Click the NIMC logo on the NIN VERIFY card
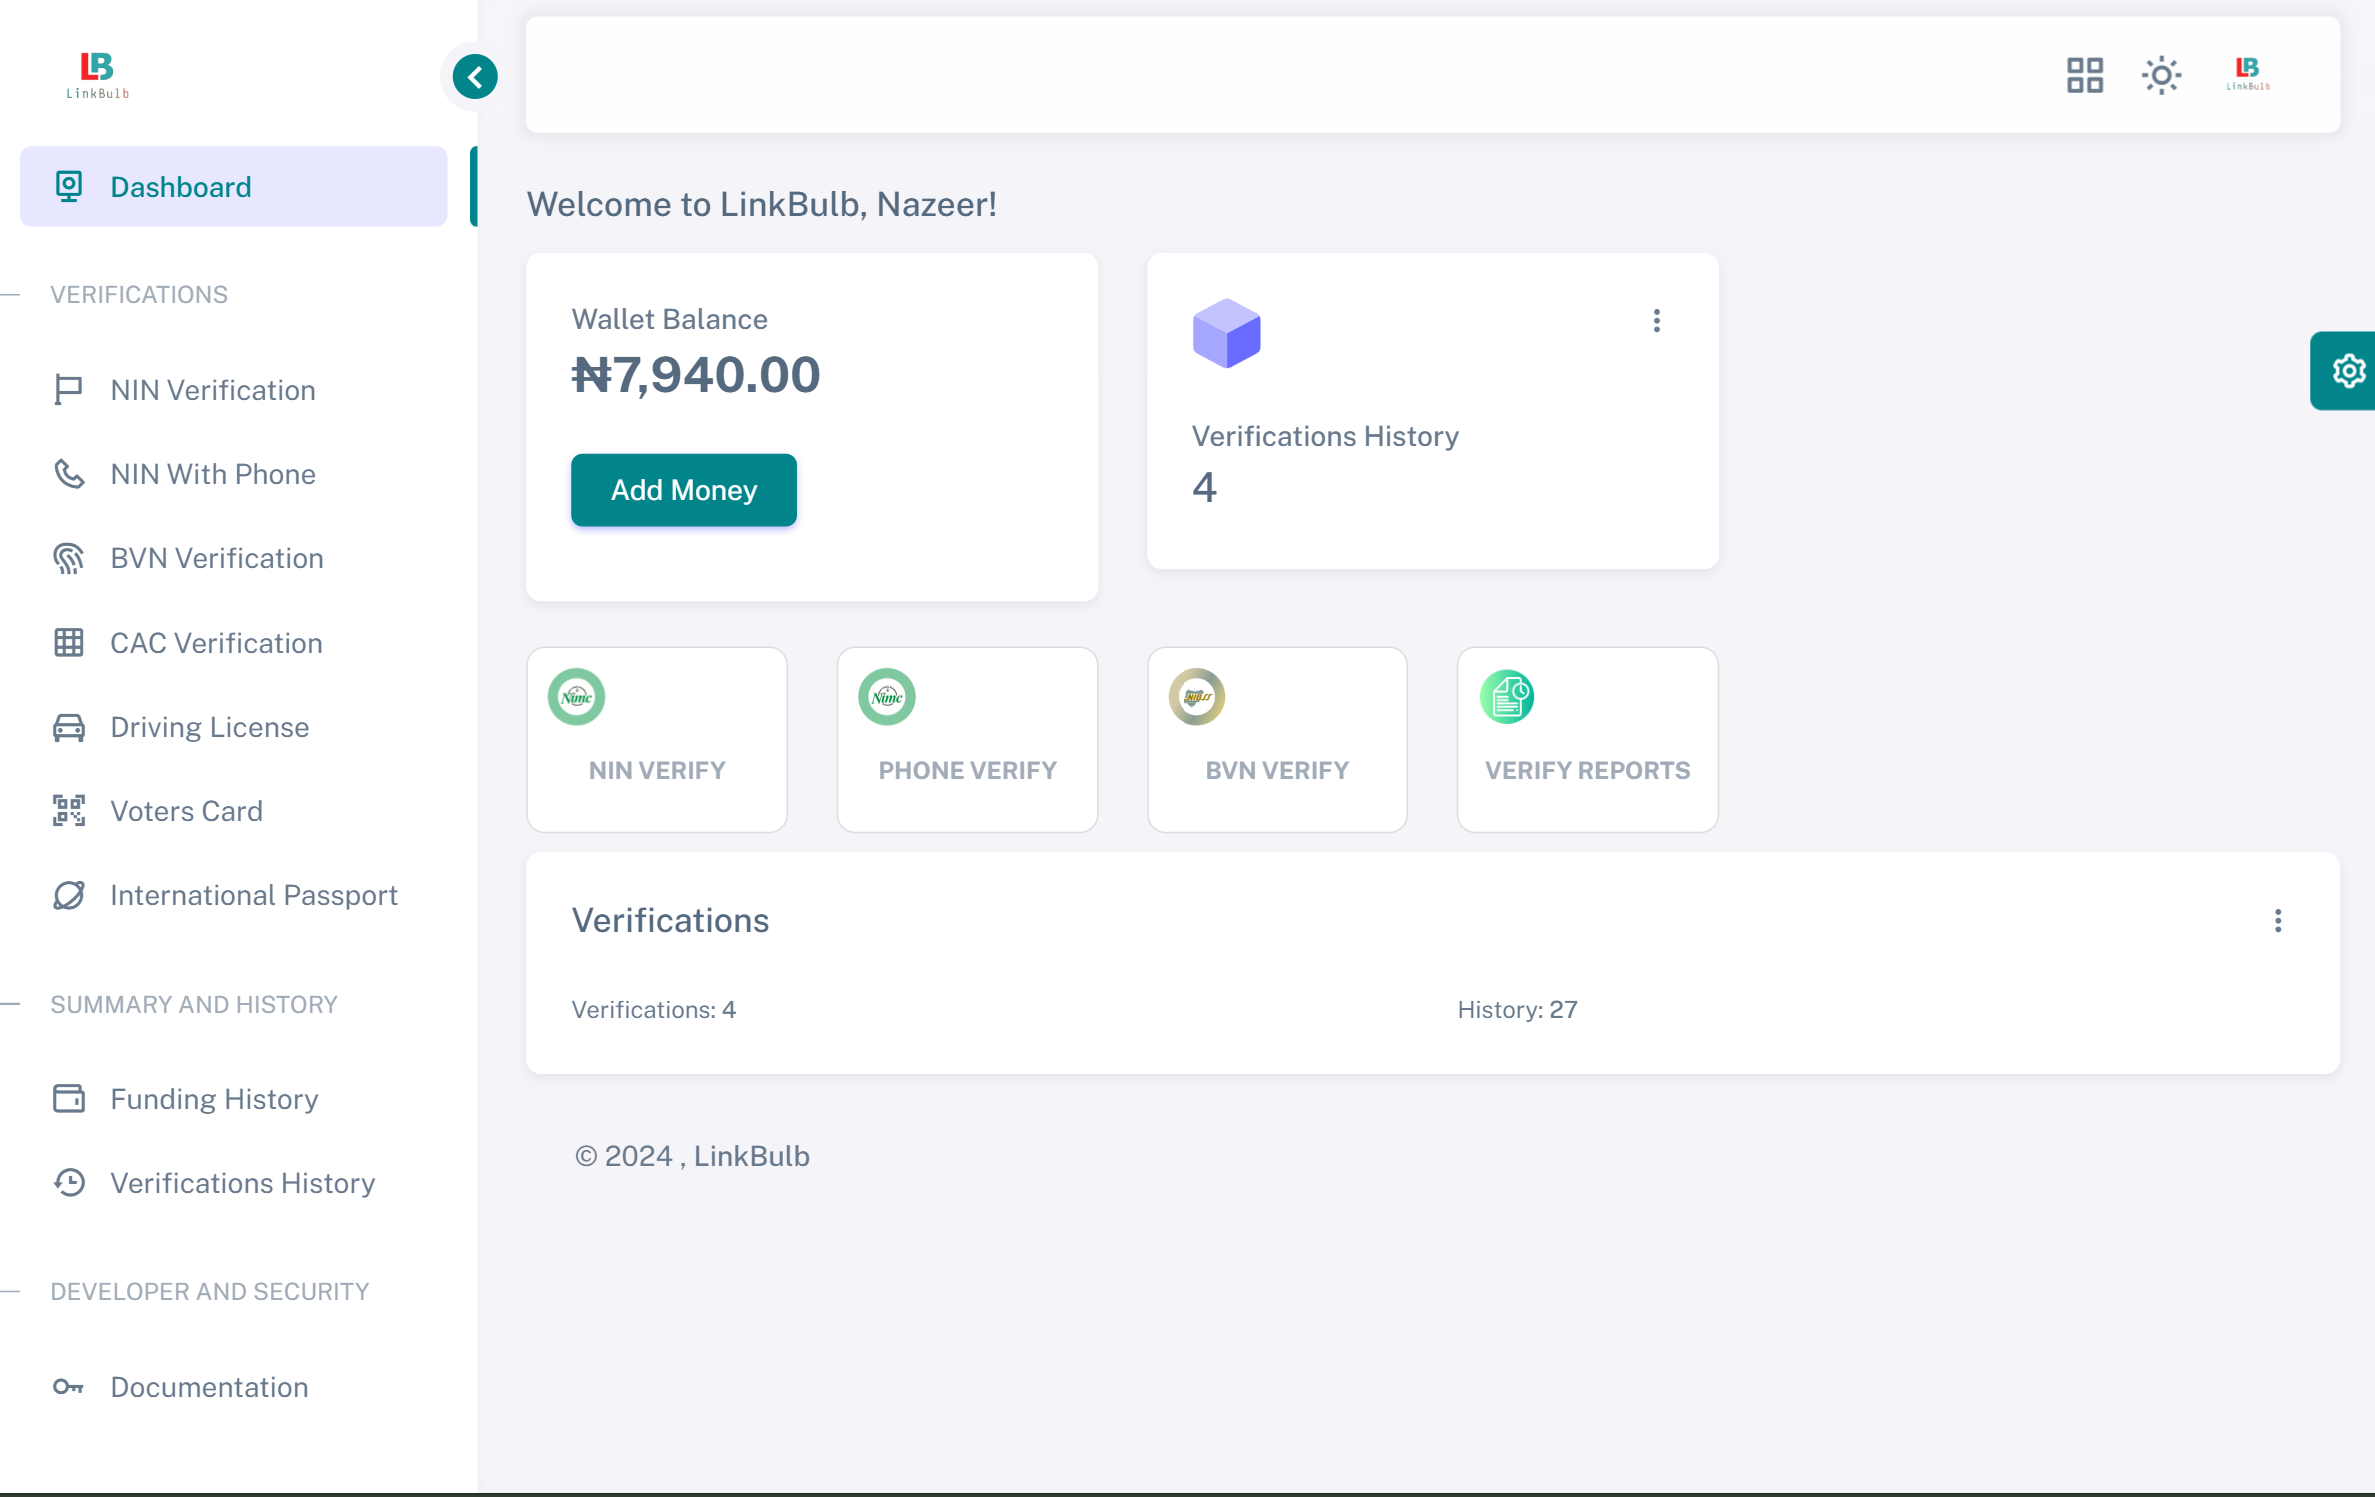This screenshot has width=2375, height=1497. 577,696
